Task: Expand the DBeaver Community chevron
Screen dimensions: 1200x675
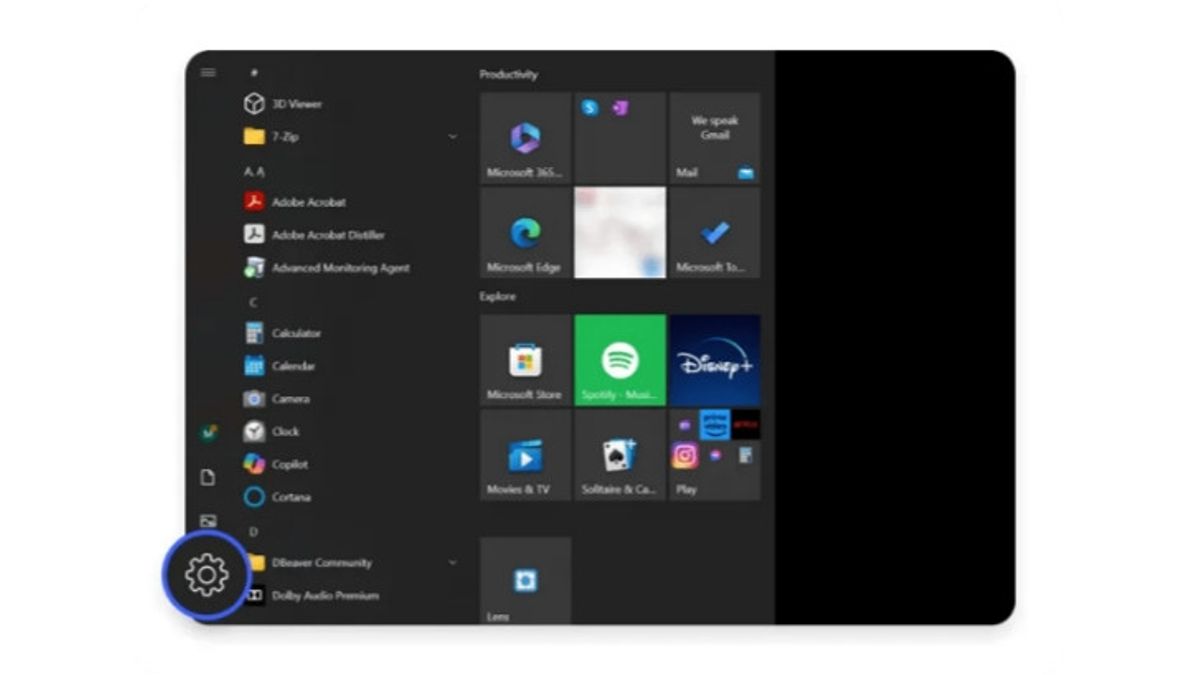Action: coord(453,563)
